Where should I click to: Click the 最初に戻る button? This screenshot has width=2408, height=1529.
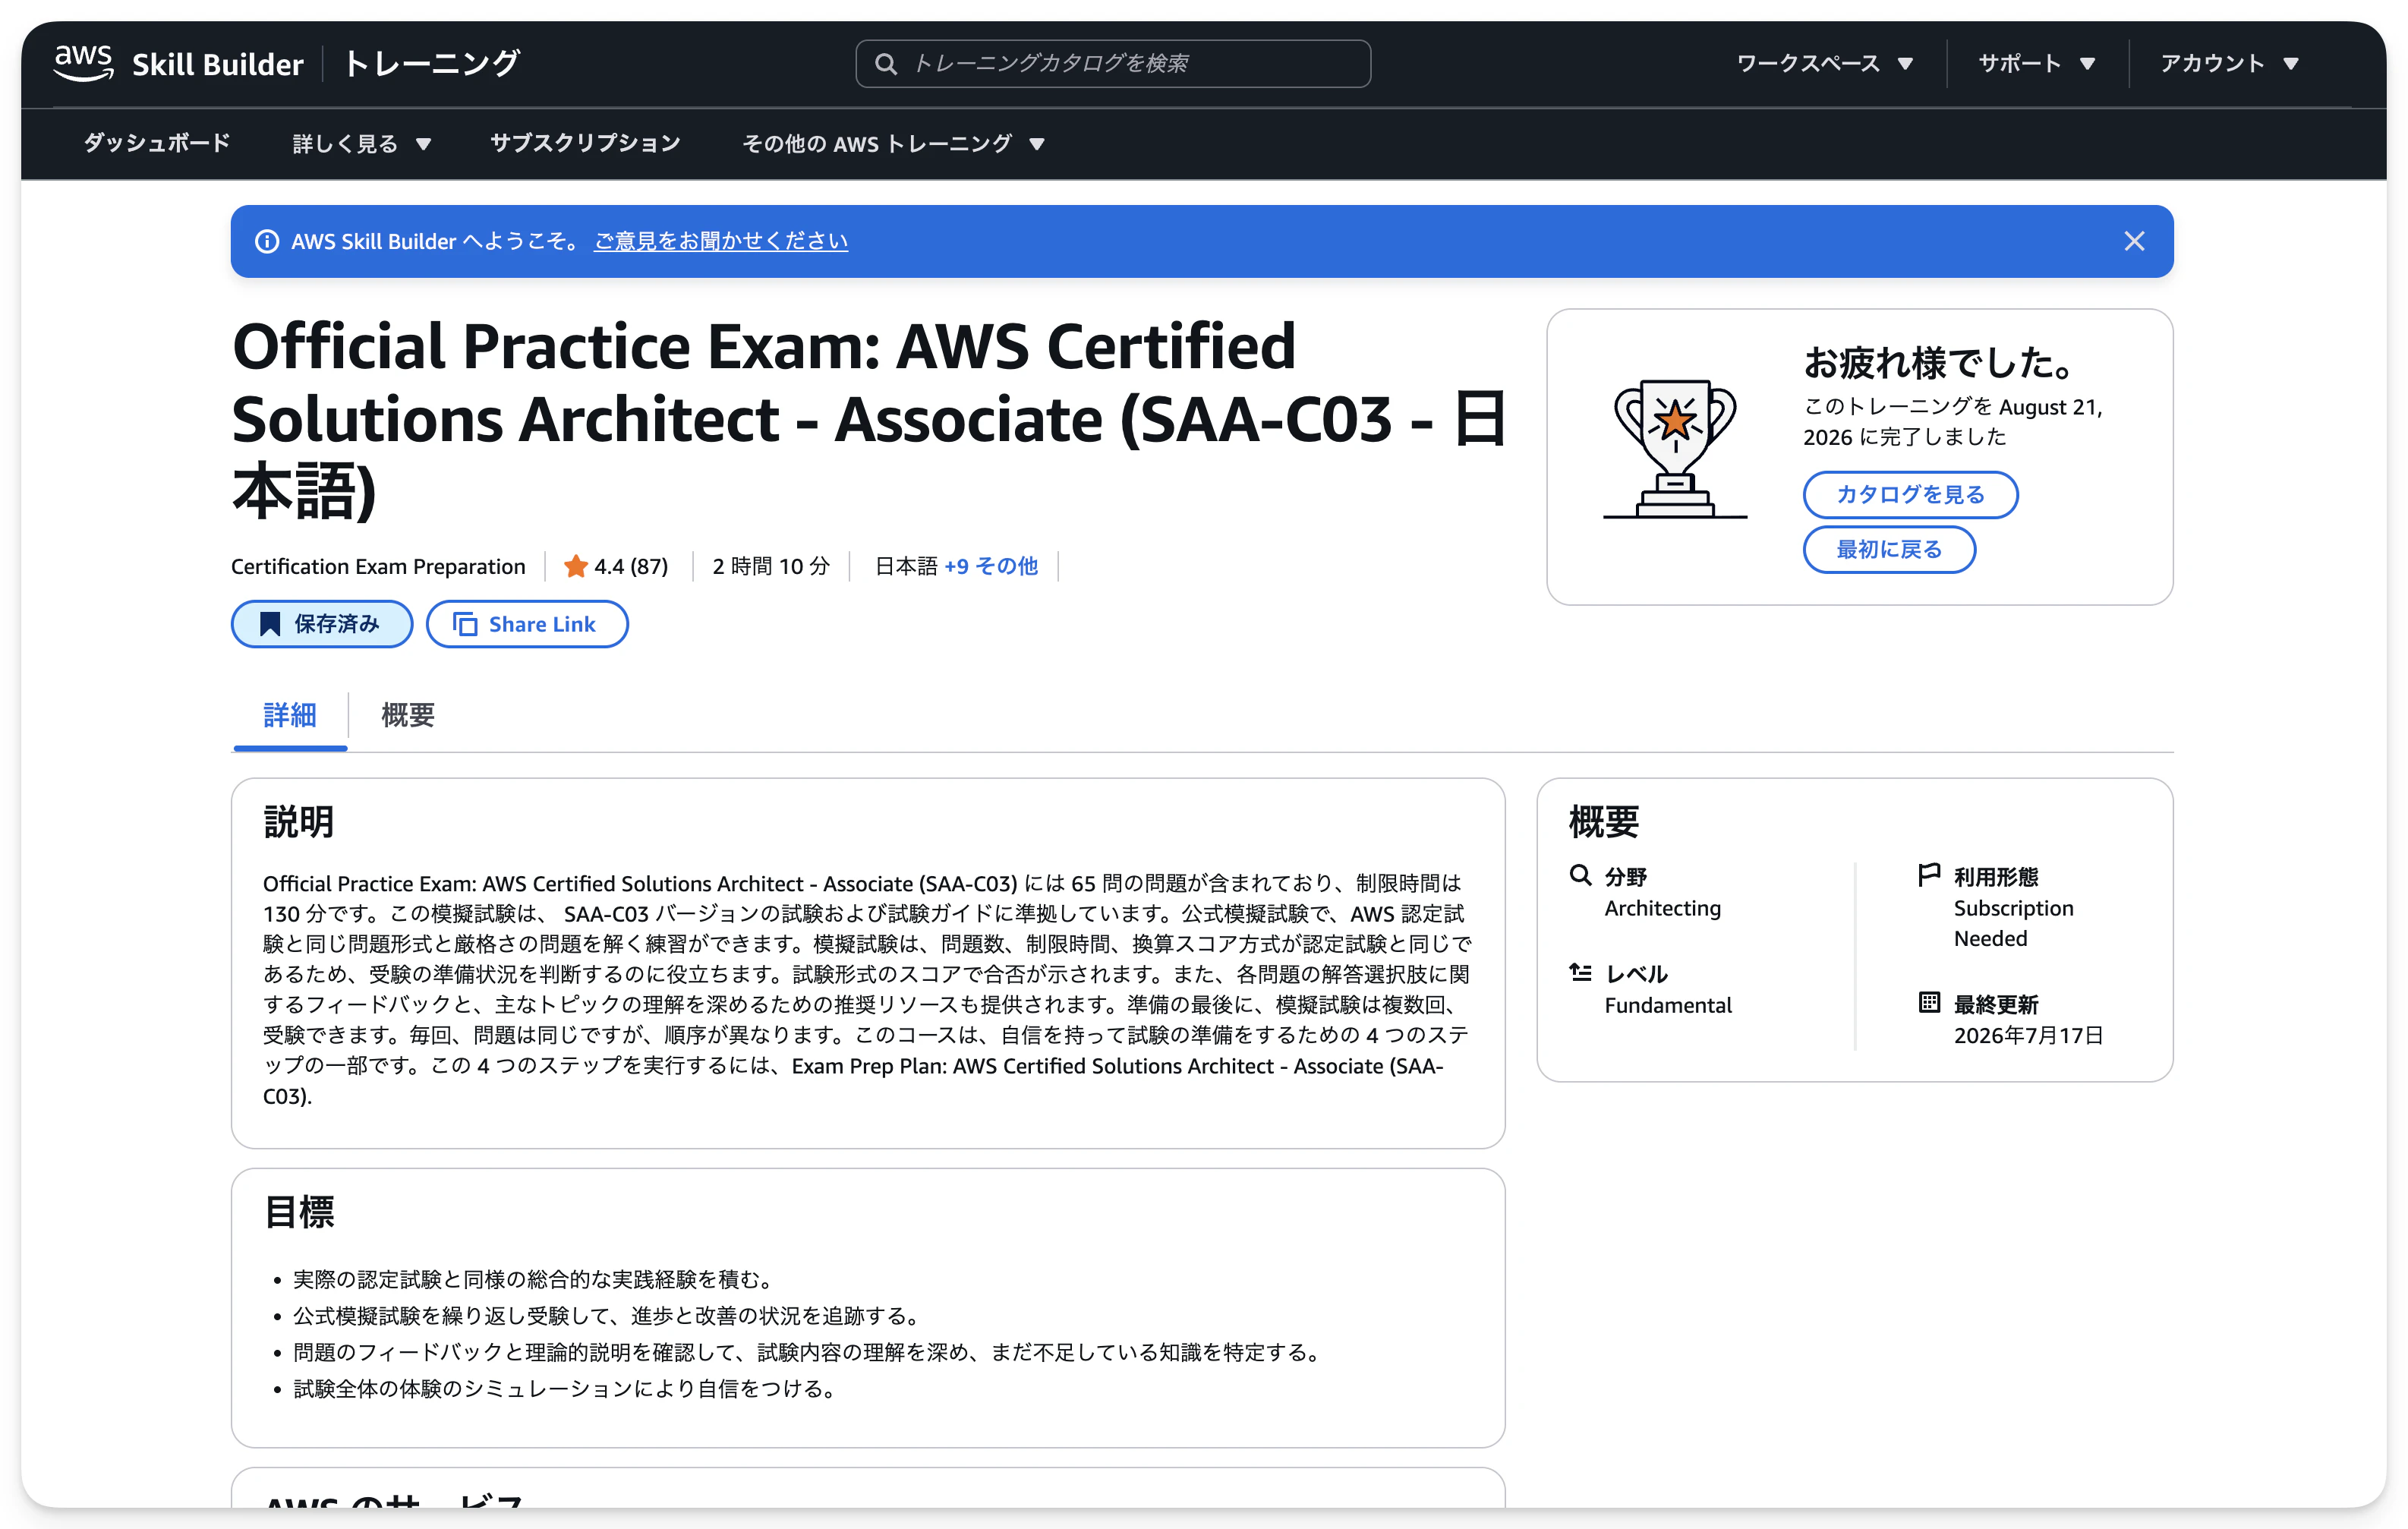[1889, 549]
